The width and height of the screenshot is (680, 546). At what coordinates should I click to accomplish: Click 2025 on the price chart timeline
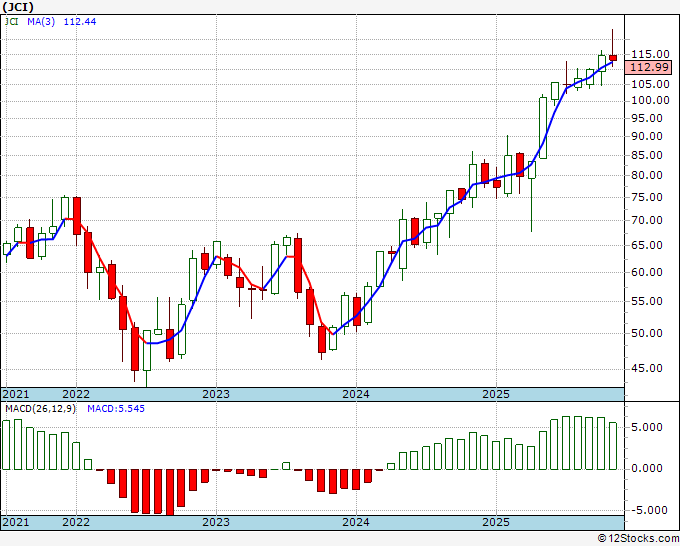496,395
